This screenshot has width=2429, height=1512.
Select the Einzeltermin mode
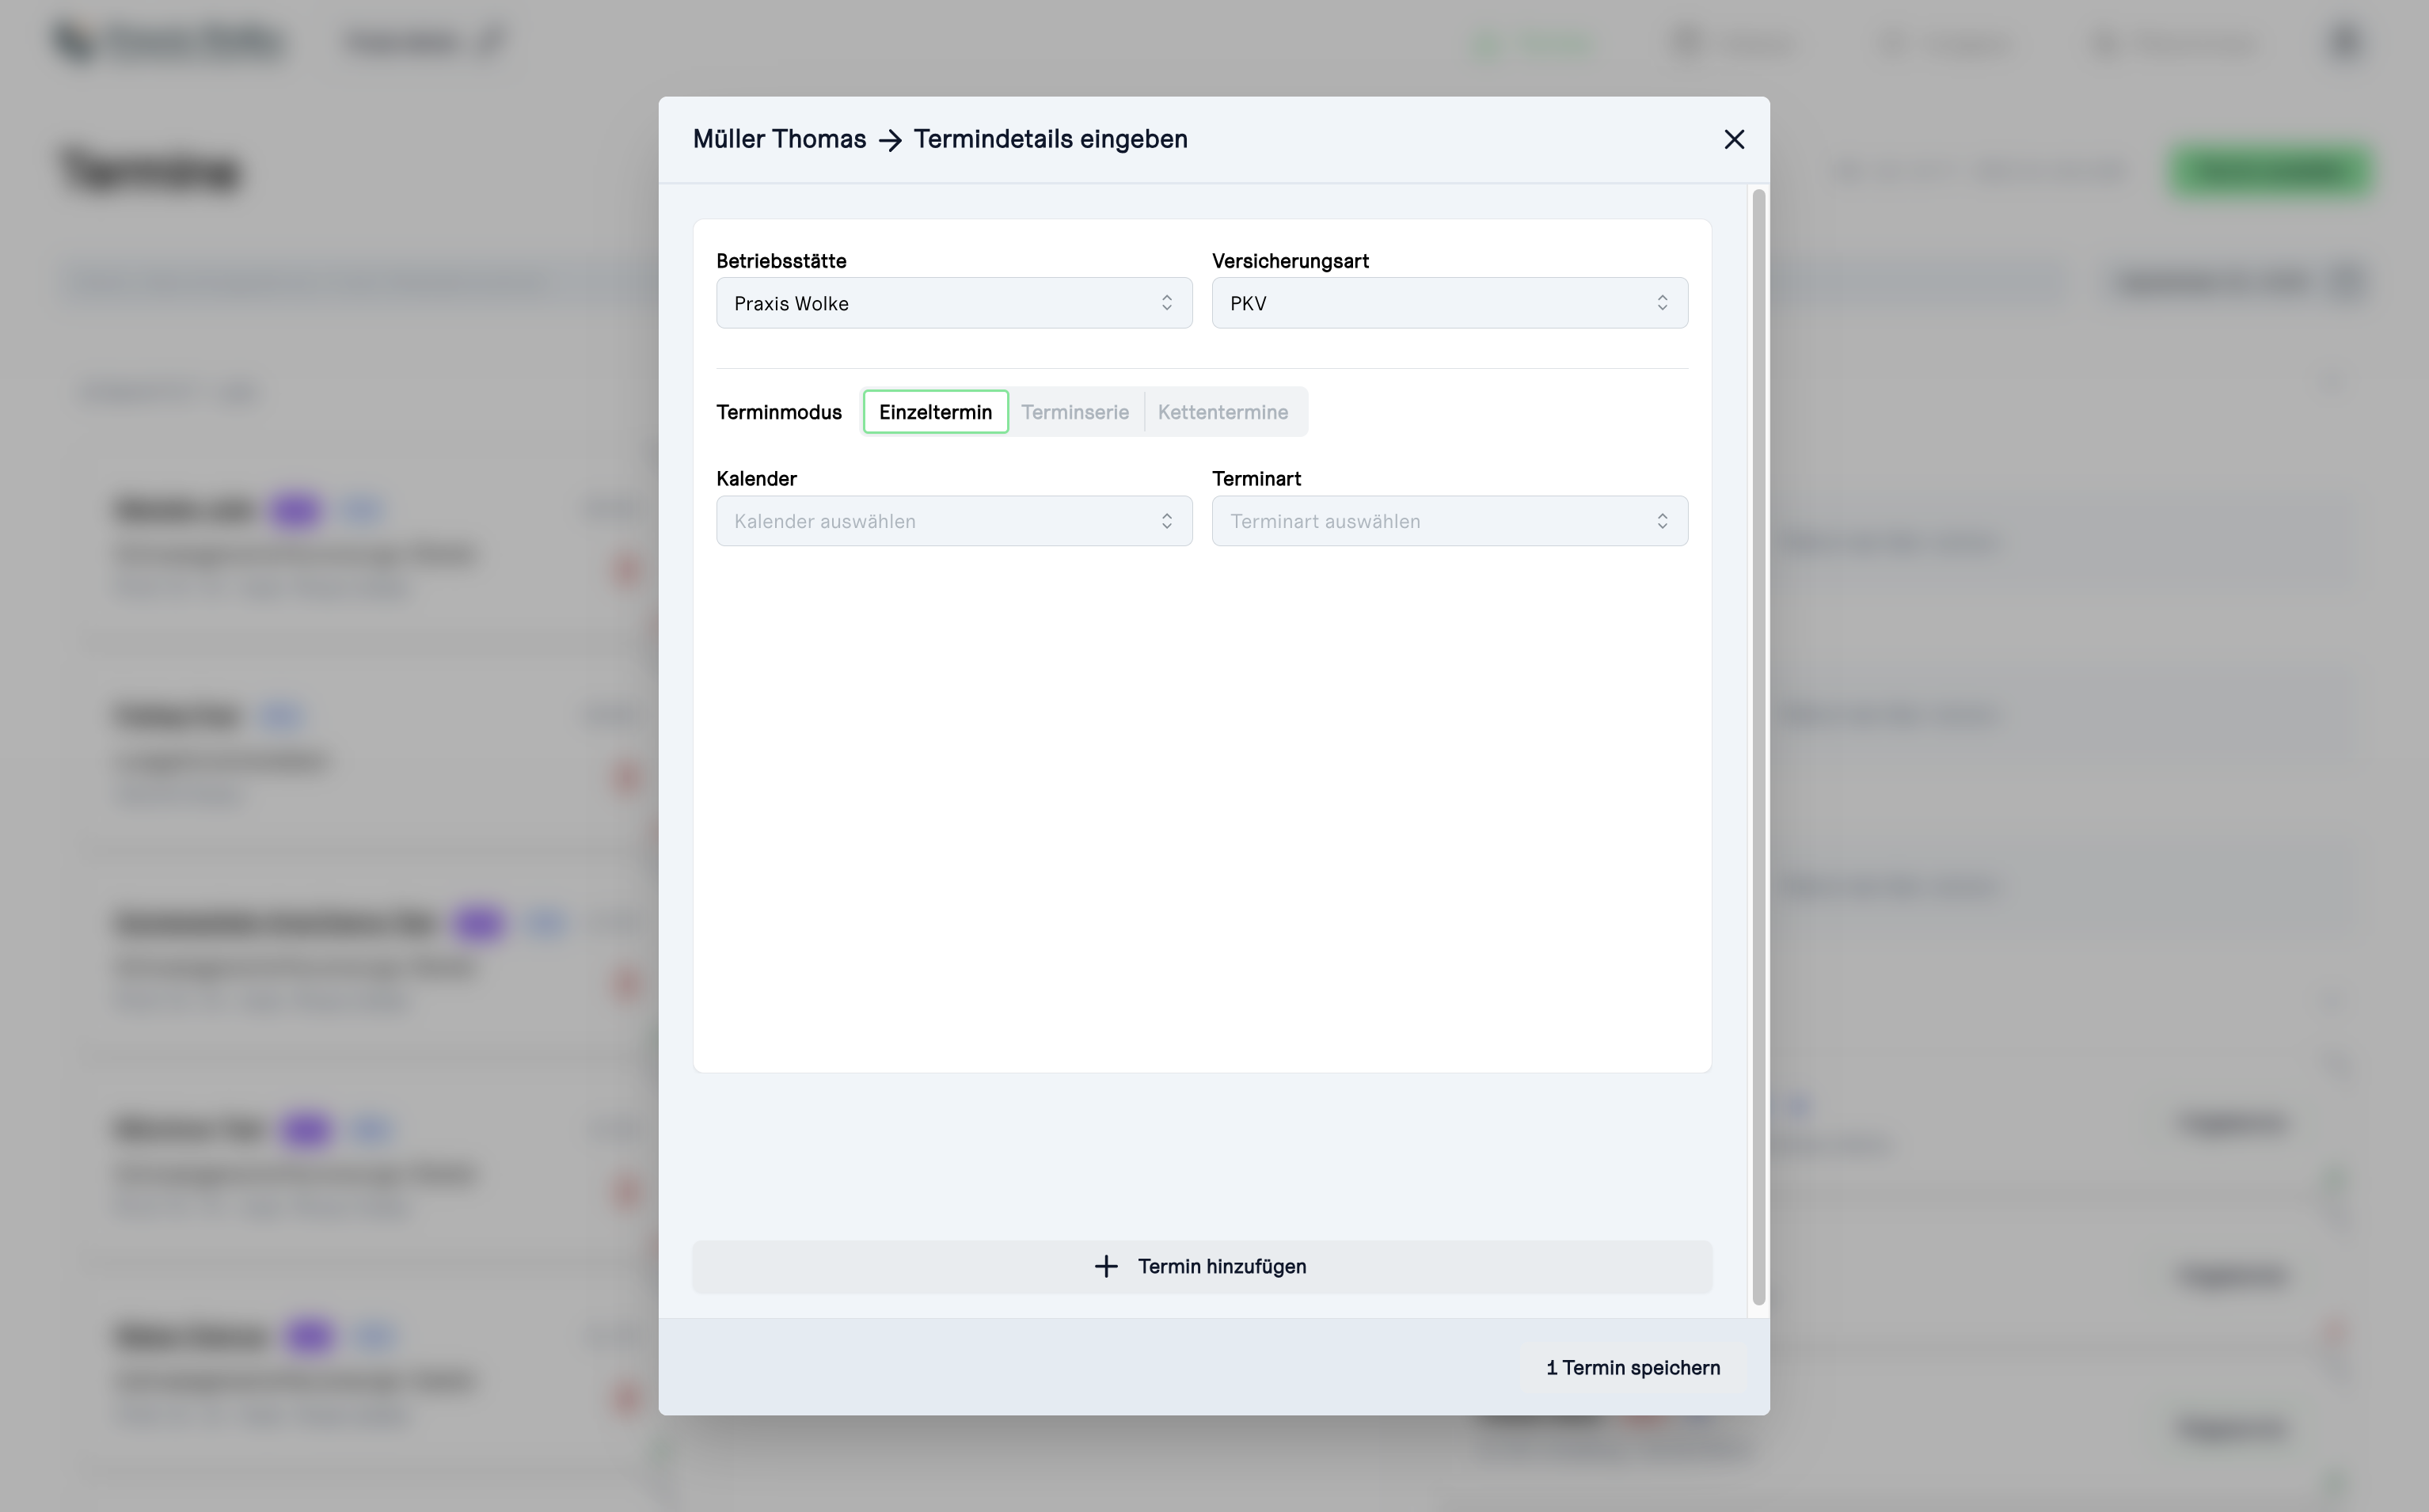click(935, 412)
